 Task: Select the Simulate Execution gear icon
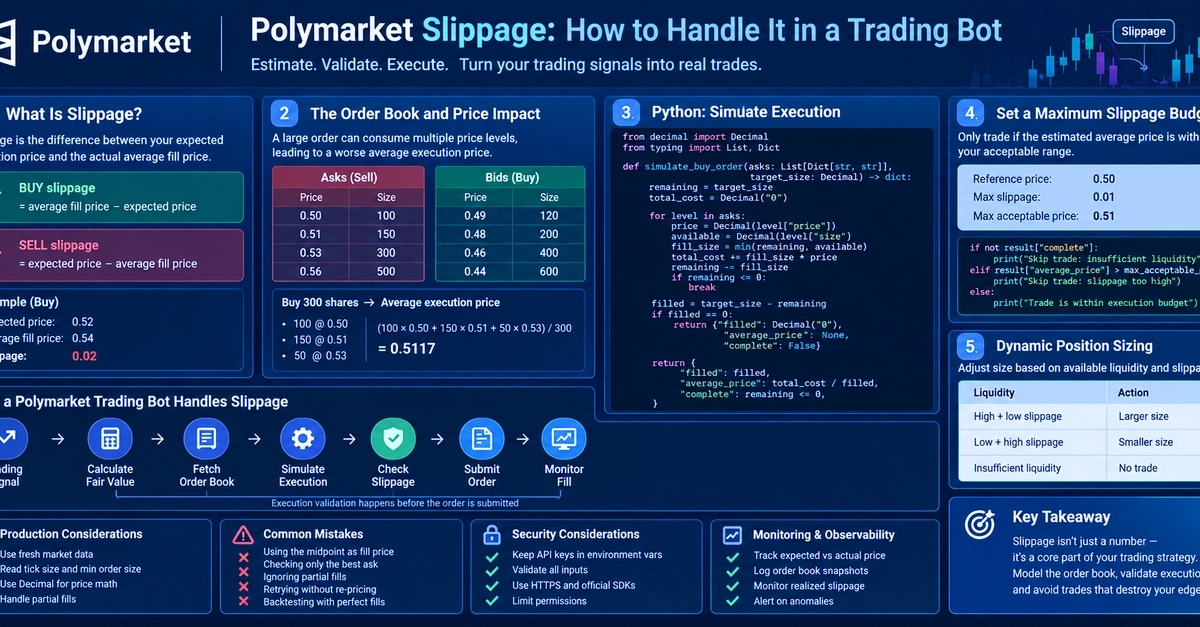pos(302,439)
